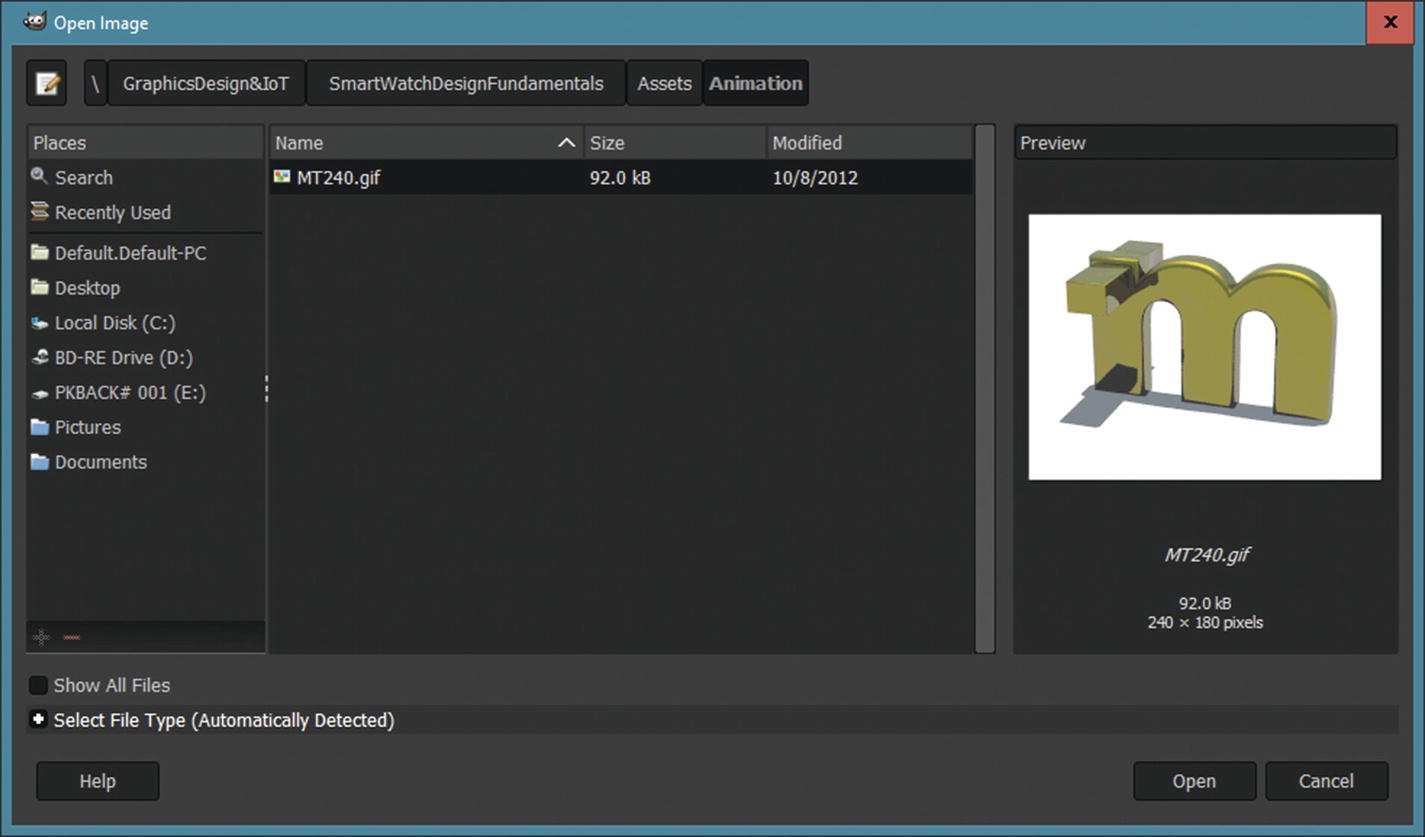
Task: Sort files by Size column header
Action: (x=675, y=143)
